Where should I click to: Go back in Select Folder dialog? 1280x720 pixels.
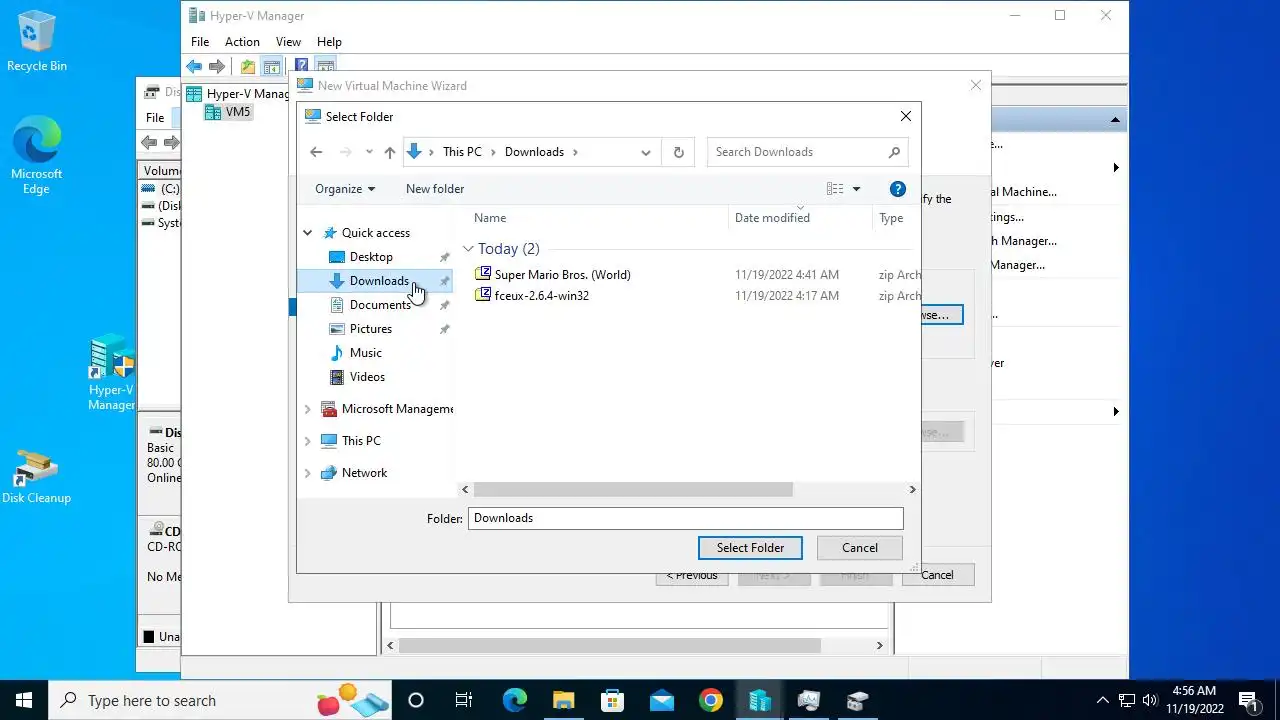pyautogui.click(x=316, y=152)
